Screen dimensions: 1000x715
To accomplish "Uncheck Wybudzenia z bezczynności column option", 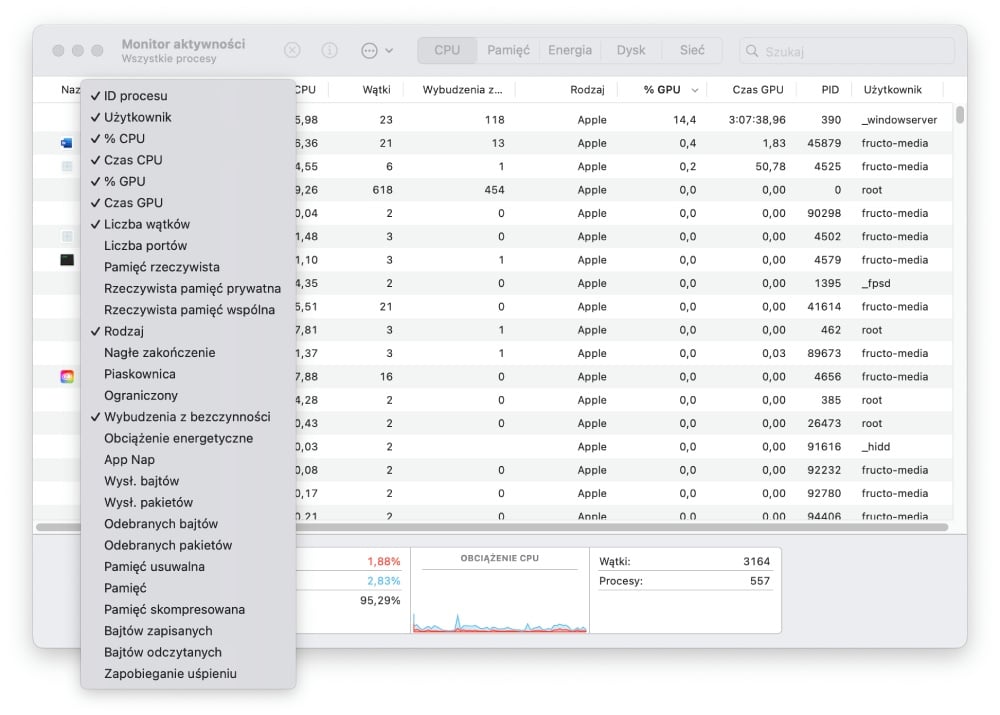I will click(188, 416).
